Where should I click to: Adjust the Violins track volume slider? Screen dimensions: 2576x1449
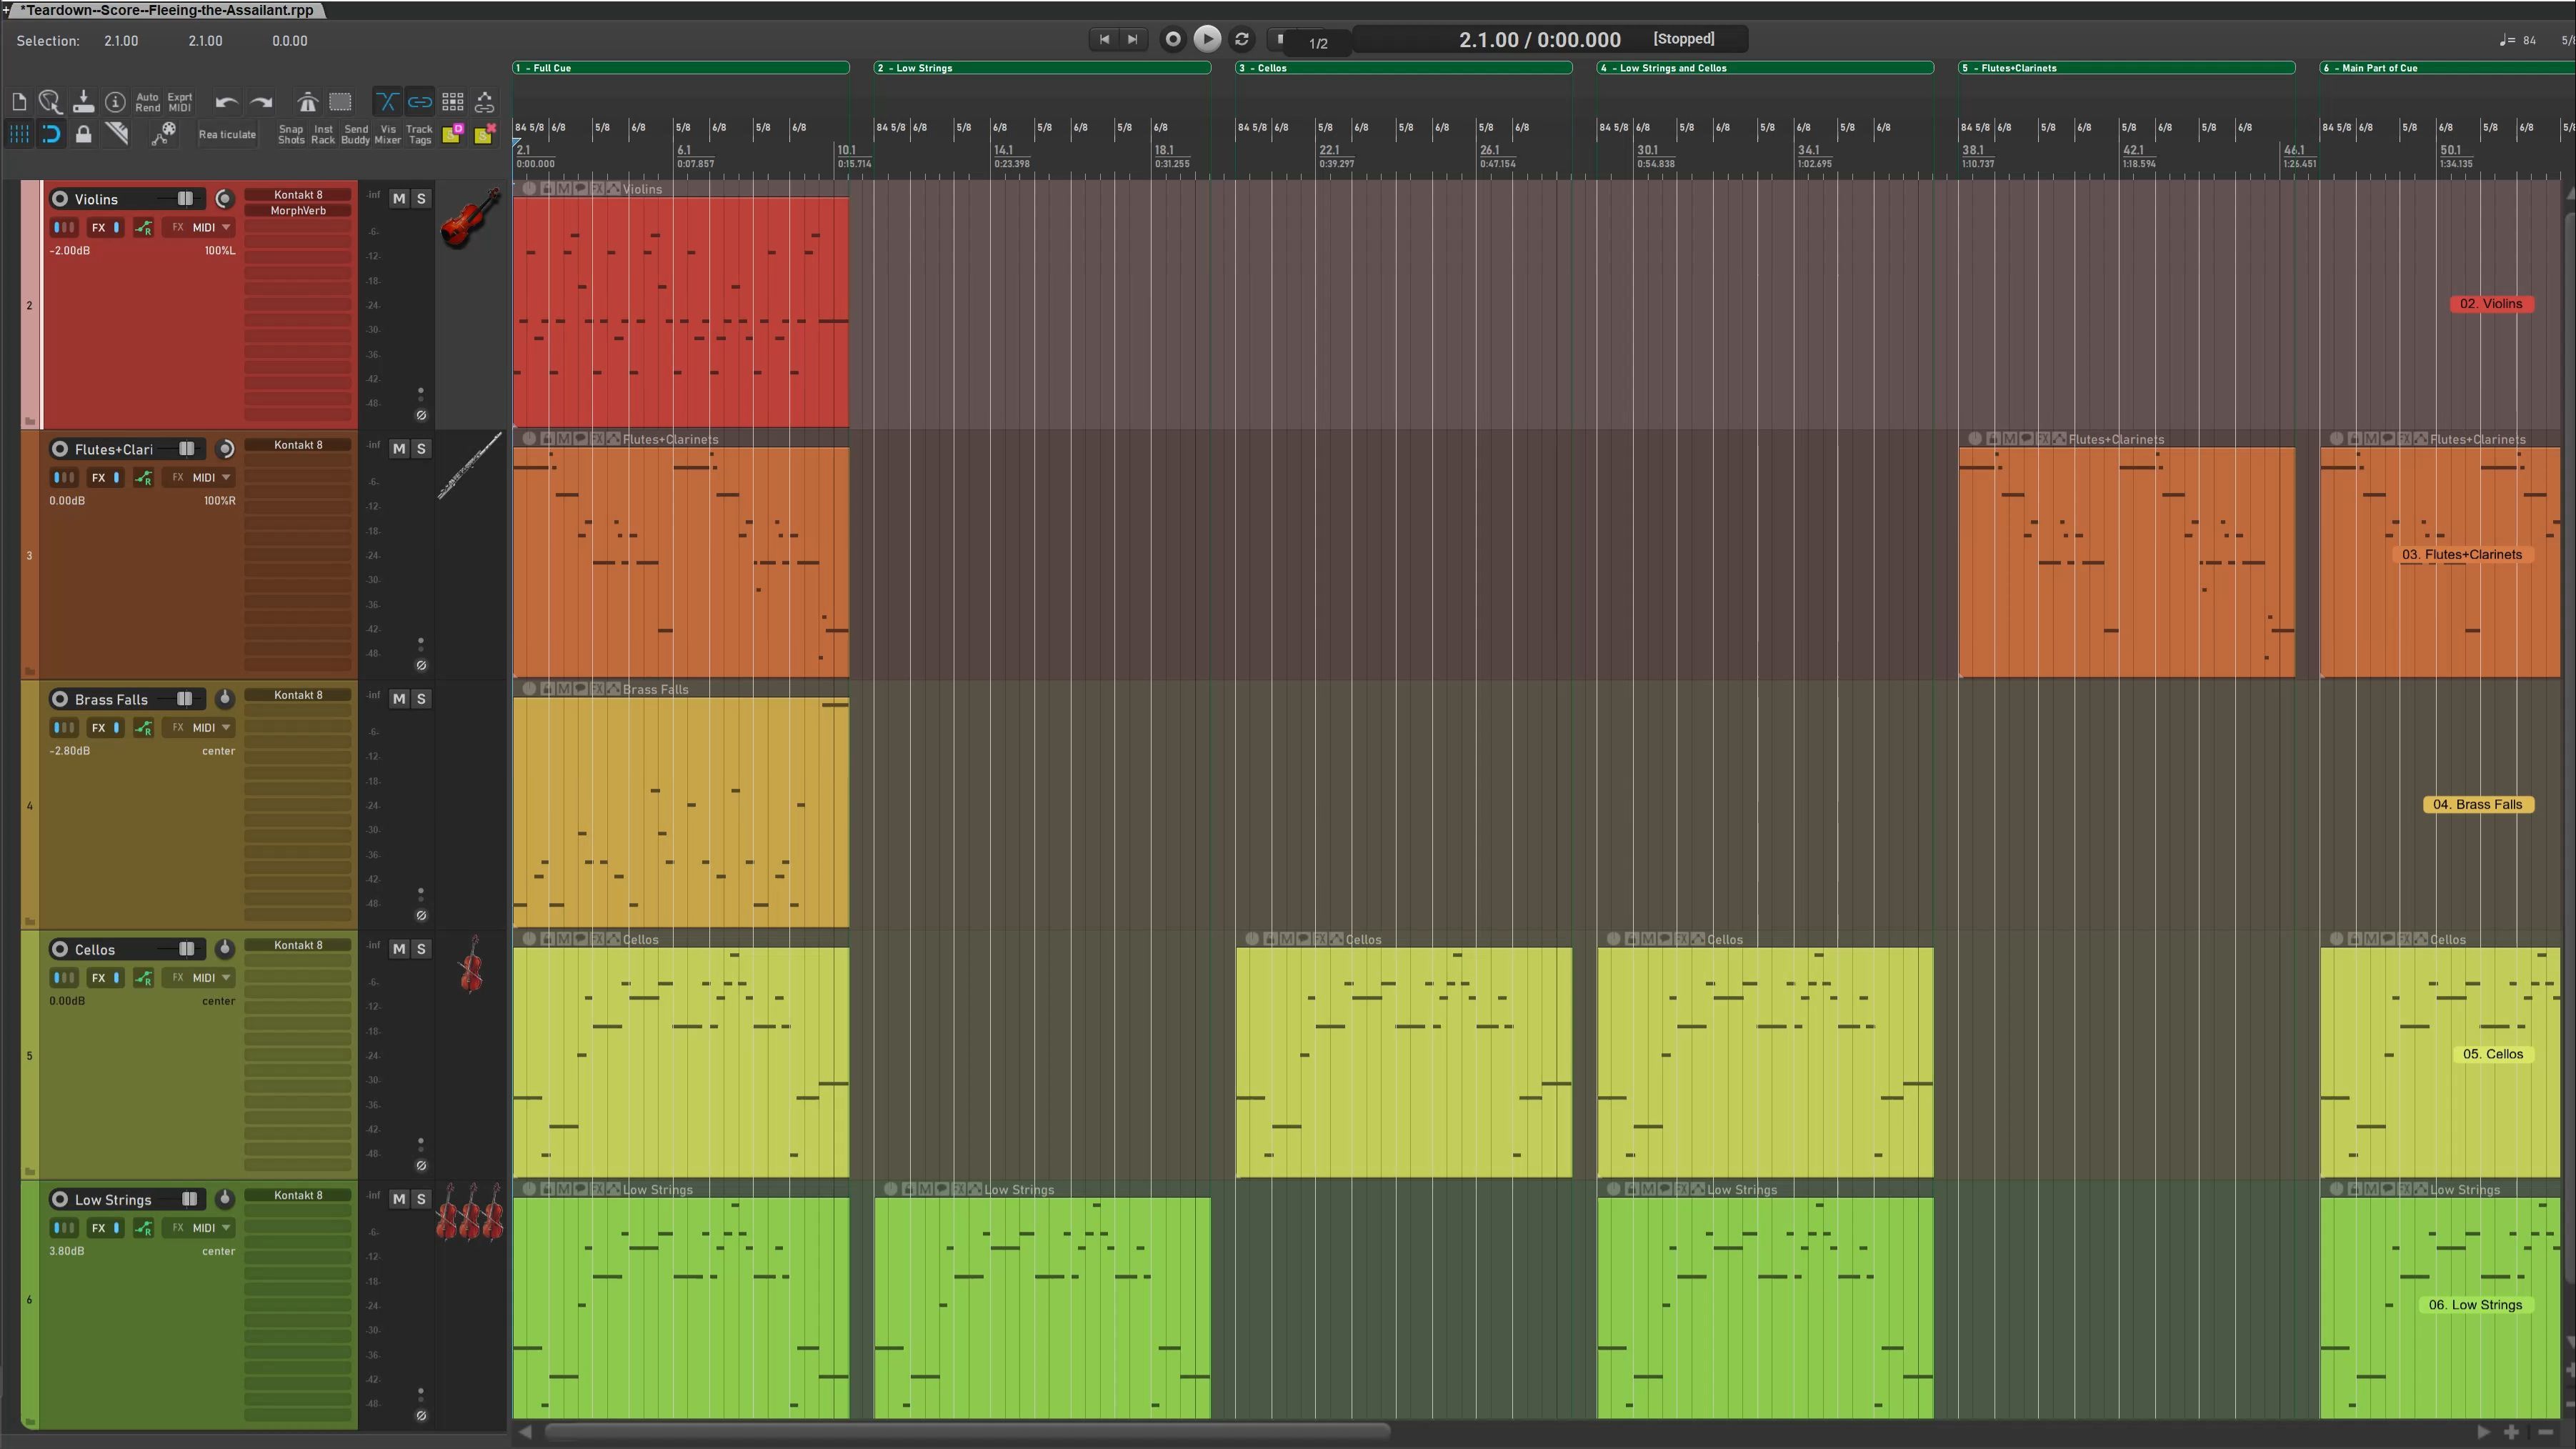186,199
